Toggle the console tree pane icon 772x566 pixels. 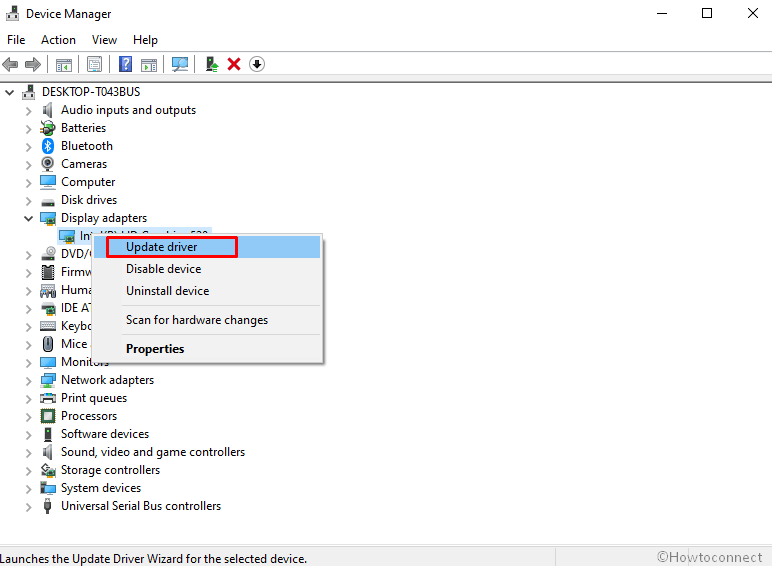(x=64, y=64)
